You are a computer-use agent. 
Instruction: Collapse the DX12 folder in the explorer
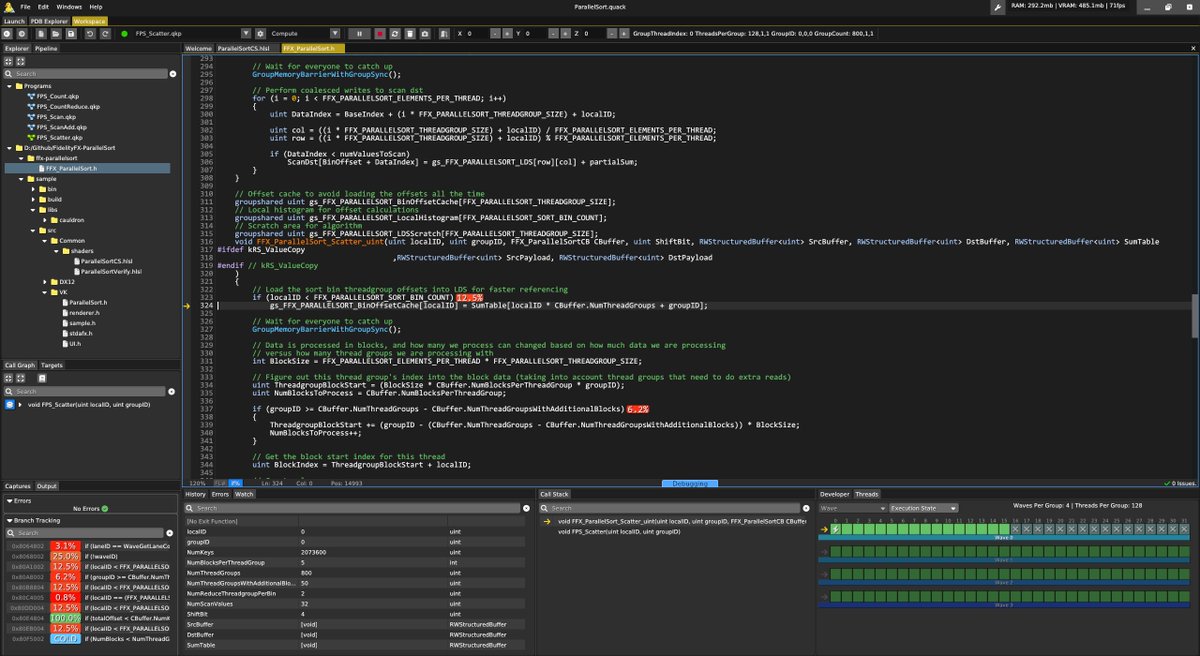(45, 281)
